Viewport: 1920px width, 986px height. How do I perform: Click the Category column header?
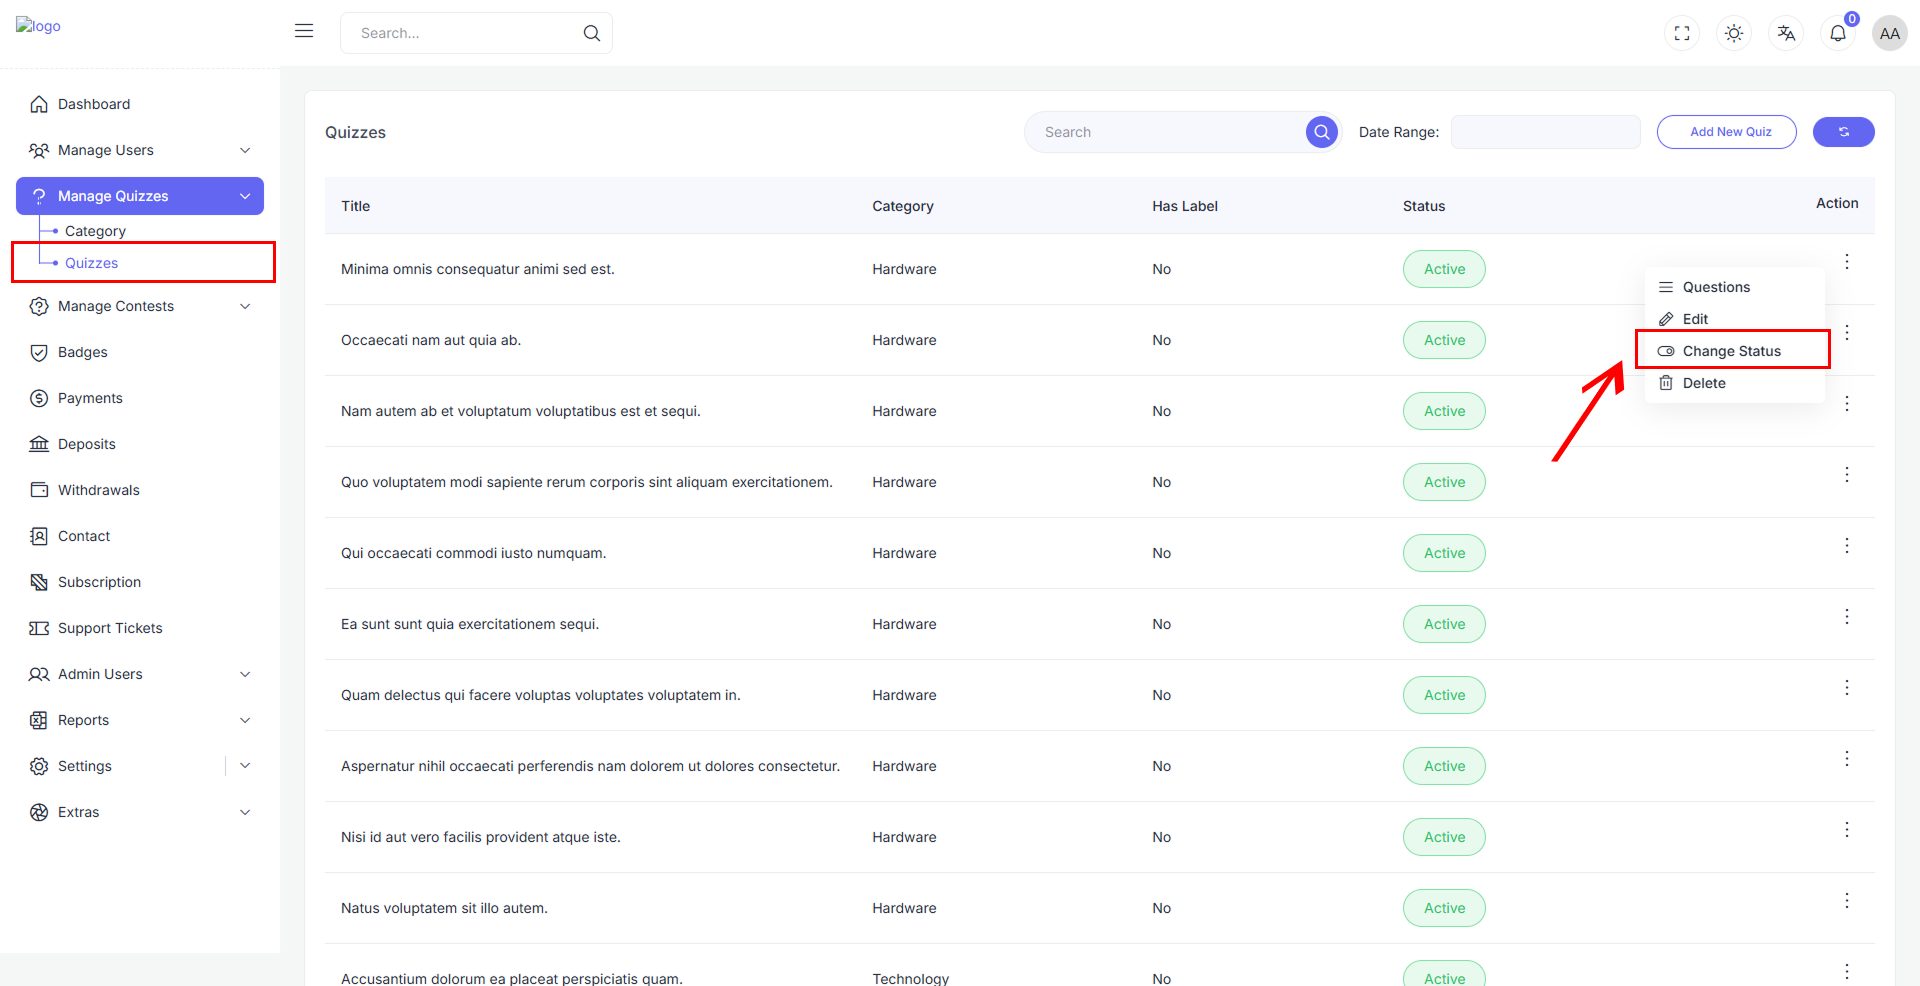click(x=903, y=206)
